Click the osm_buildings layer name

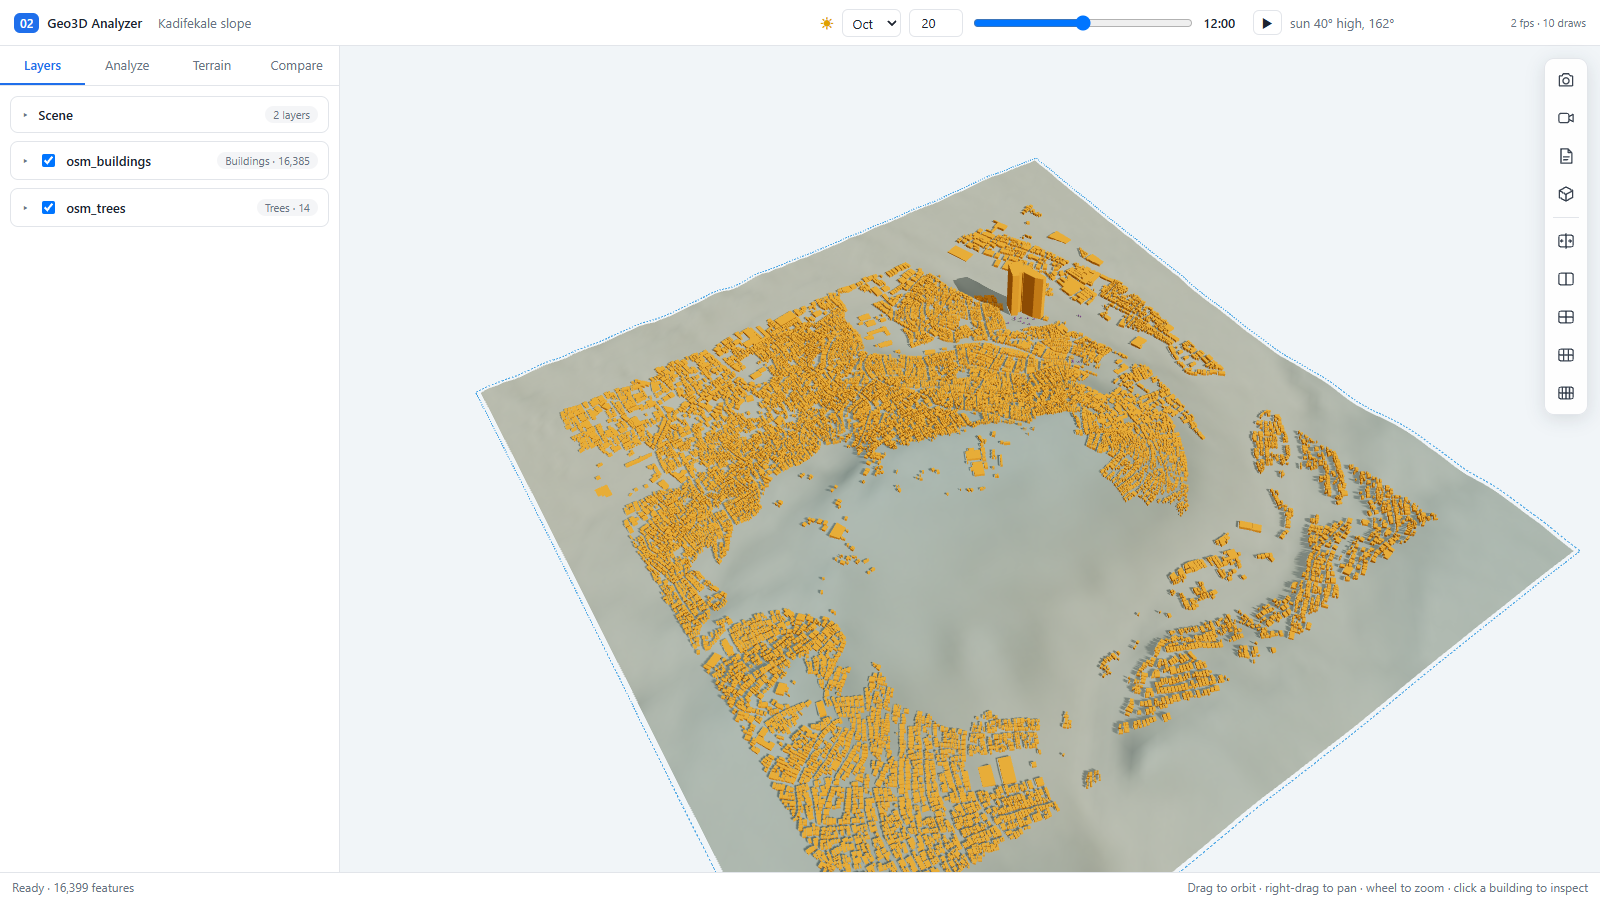pos(109,161)
